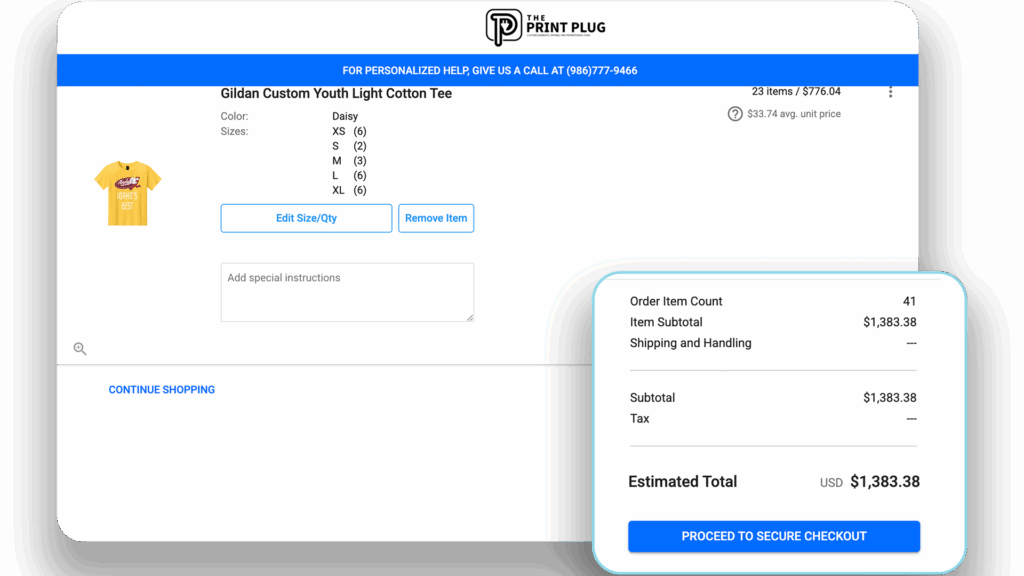
Task: Click the question mark help icon
Action: click(735, 114)
